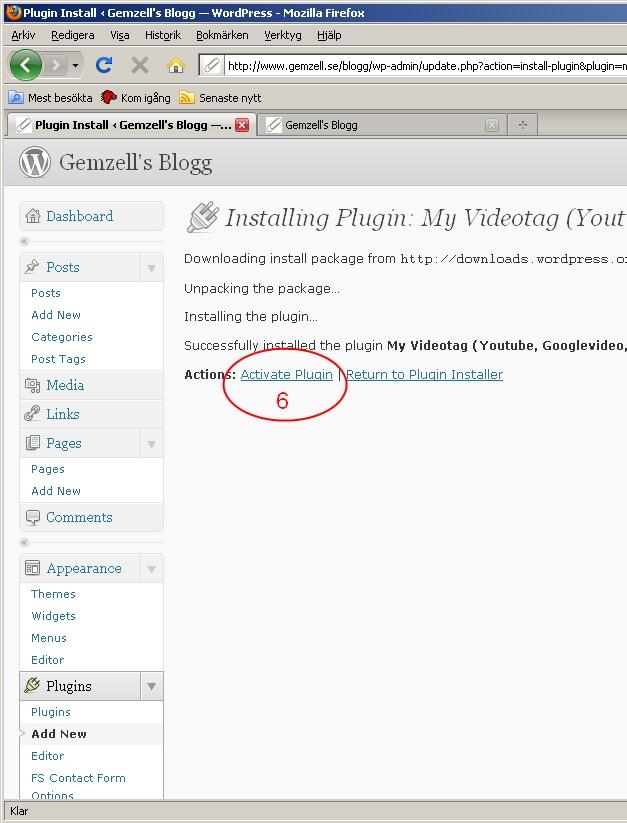This screenshot has height=823, width=627.
Task: Open the Bokmärken menu
Action: click(x=222, y=35)
